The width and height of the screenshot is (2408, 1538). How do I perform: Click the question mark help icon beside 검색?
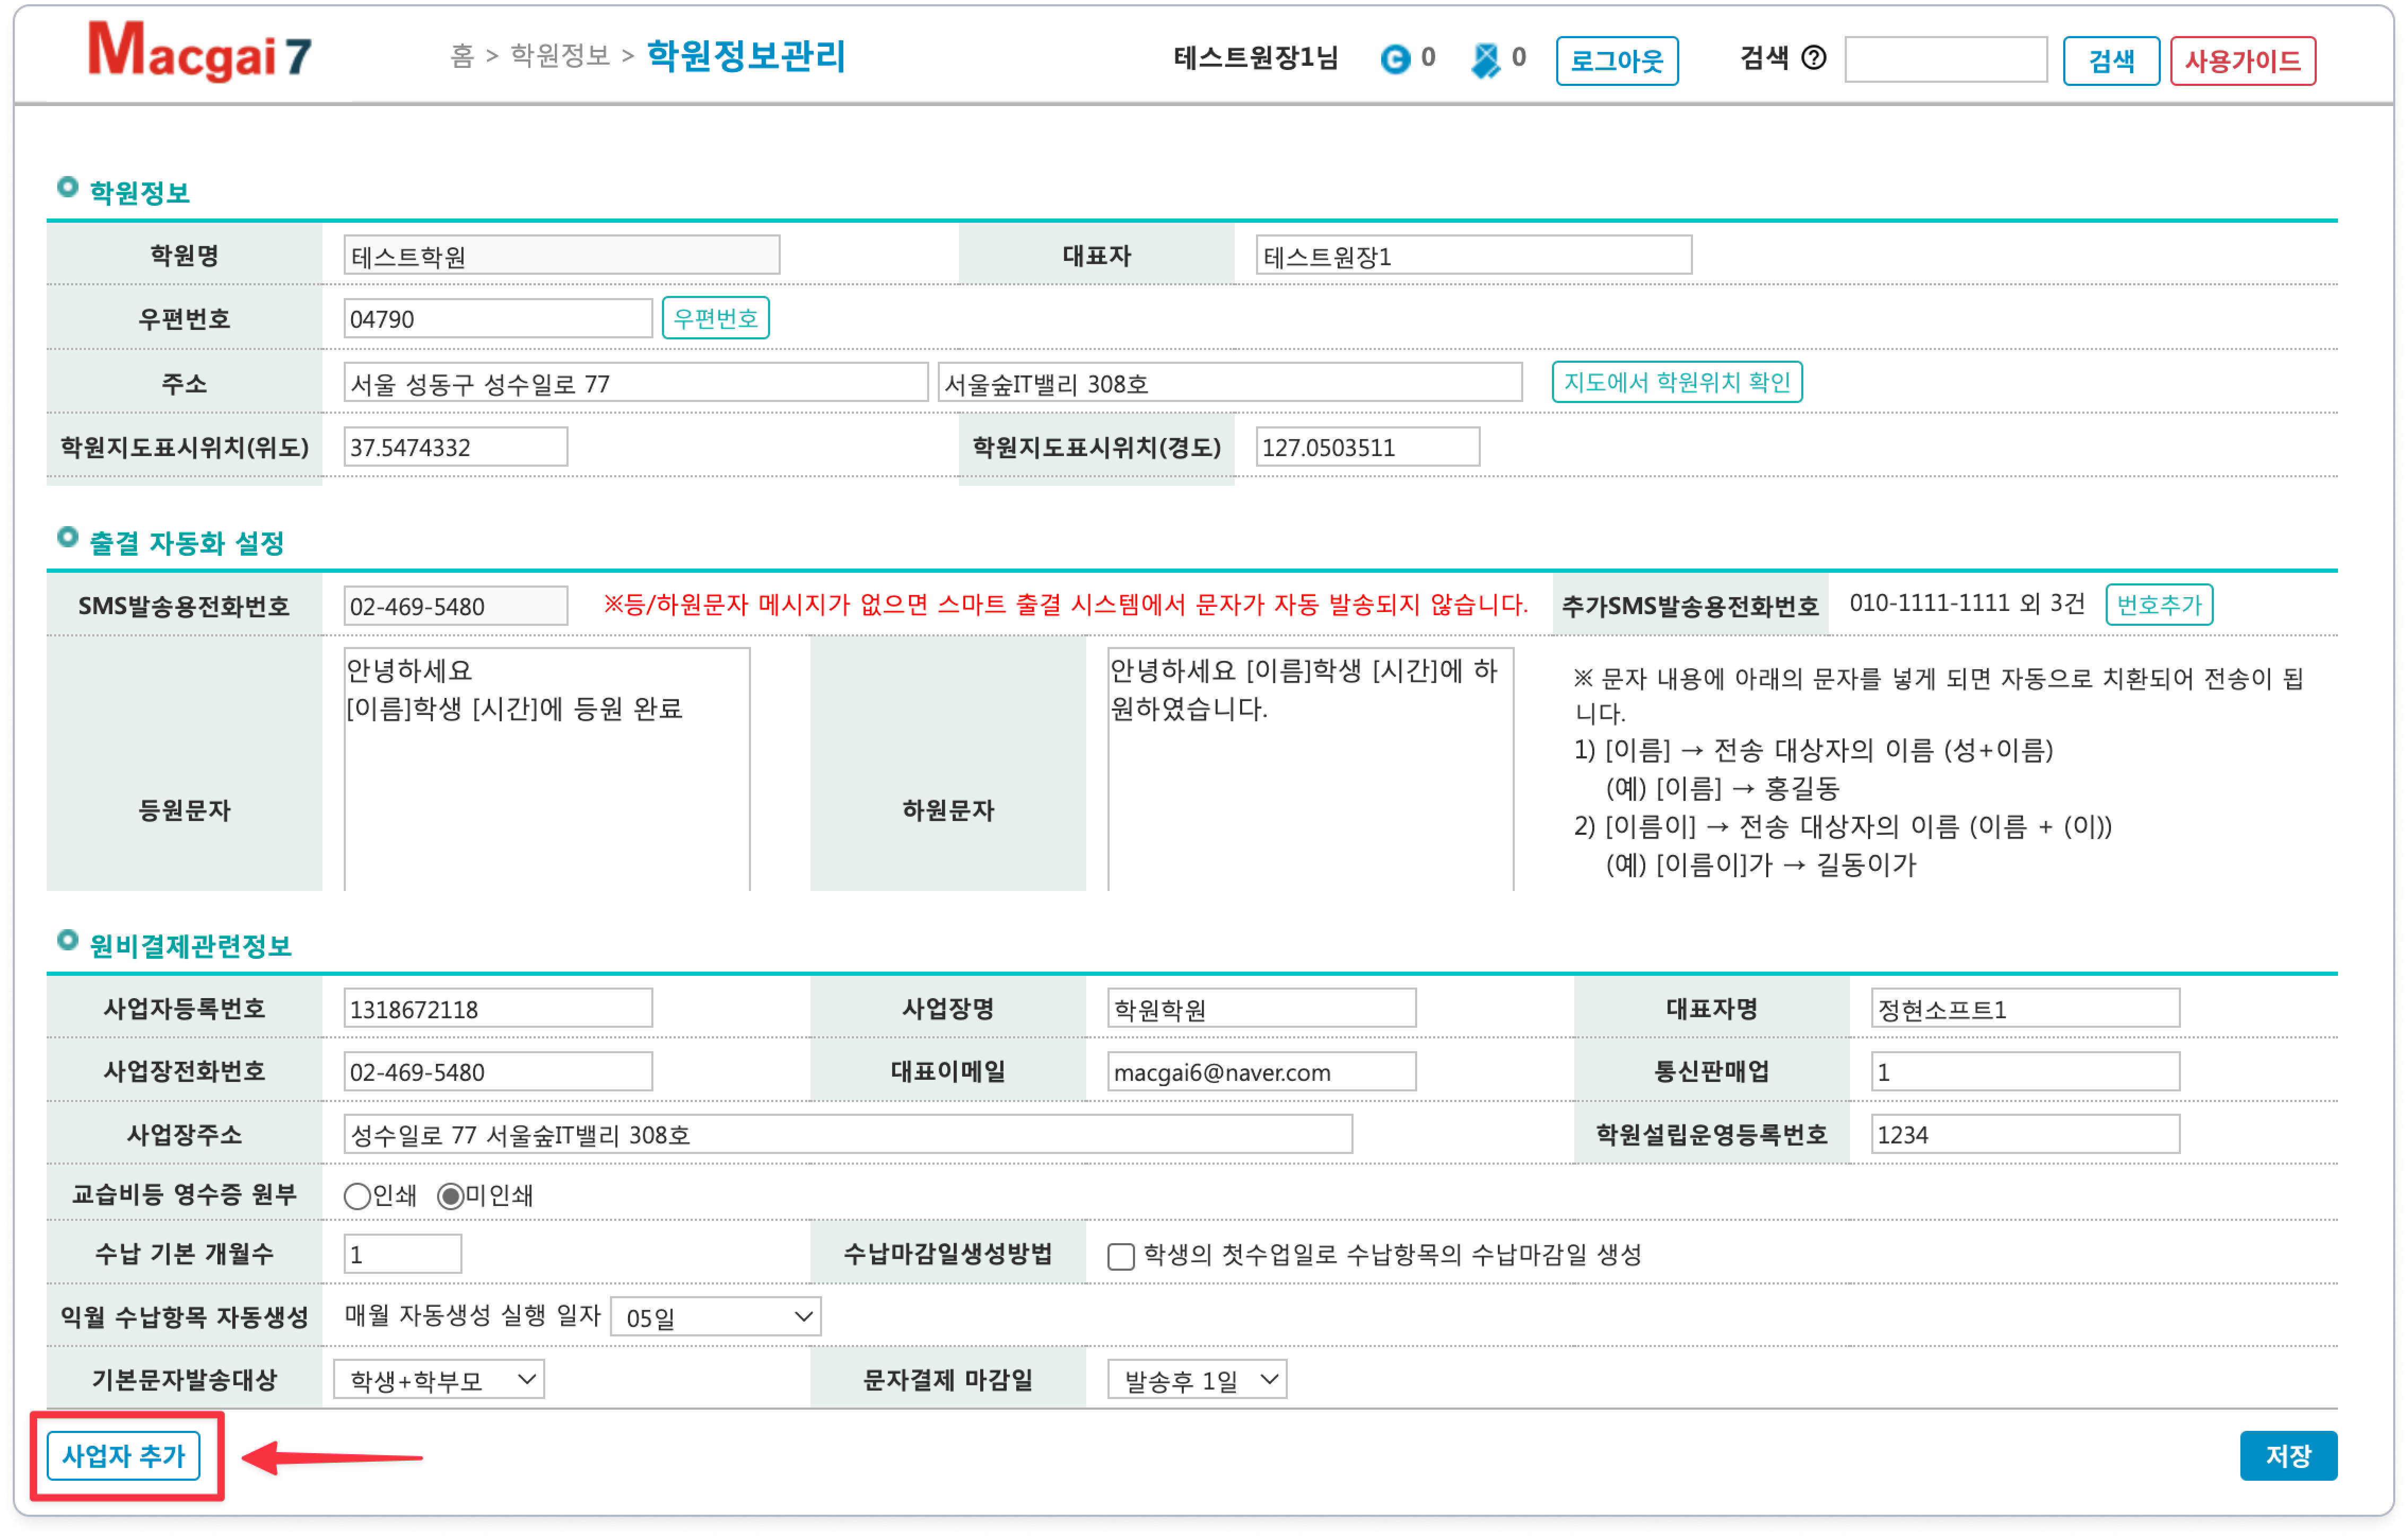1813,58
